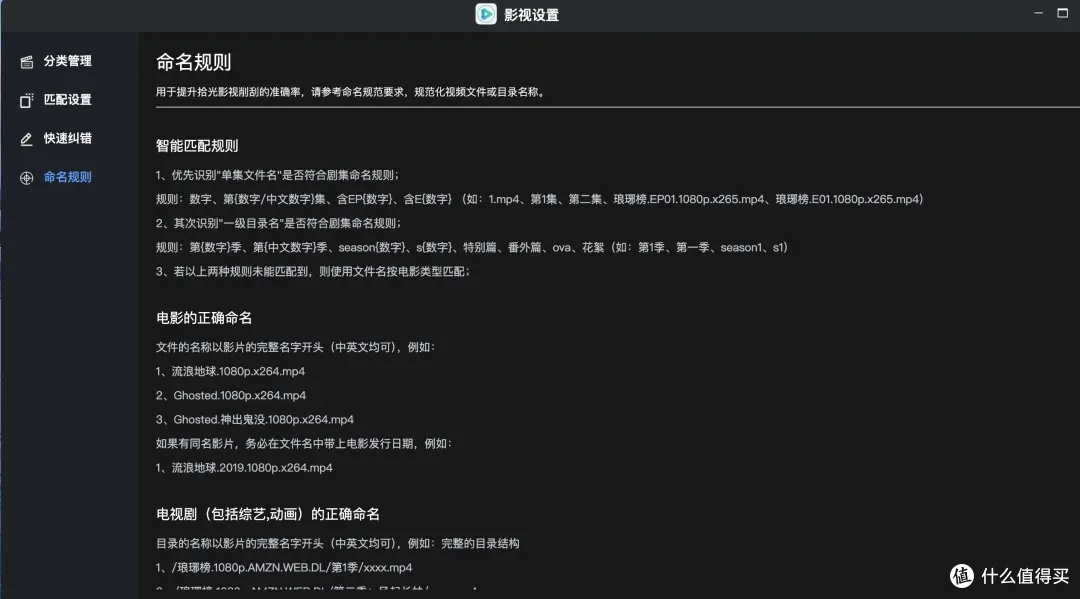The height and width of the screenshot is (599, 1080).
Task: Go to the 快速纠错 section
Action: [x=68, y=138]
